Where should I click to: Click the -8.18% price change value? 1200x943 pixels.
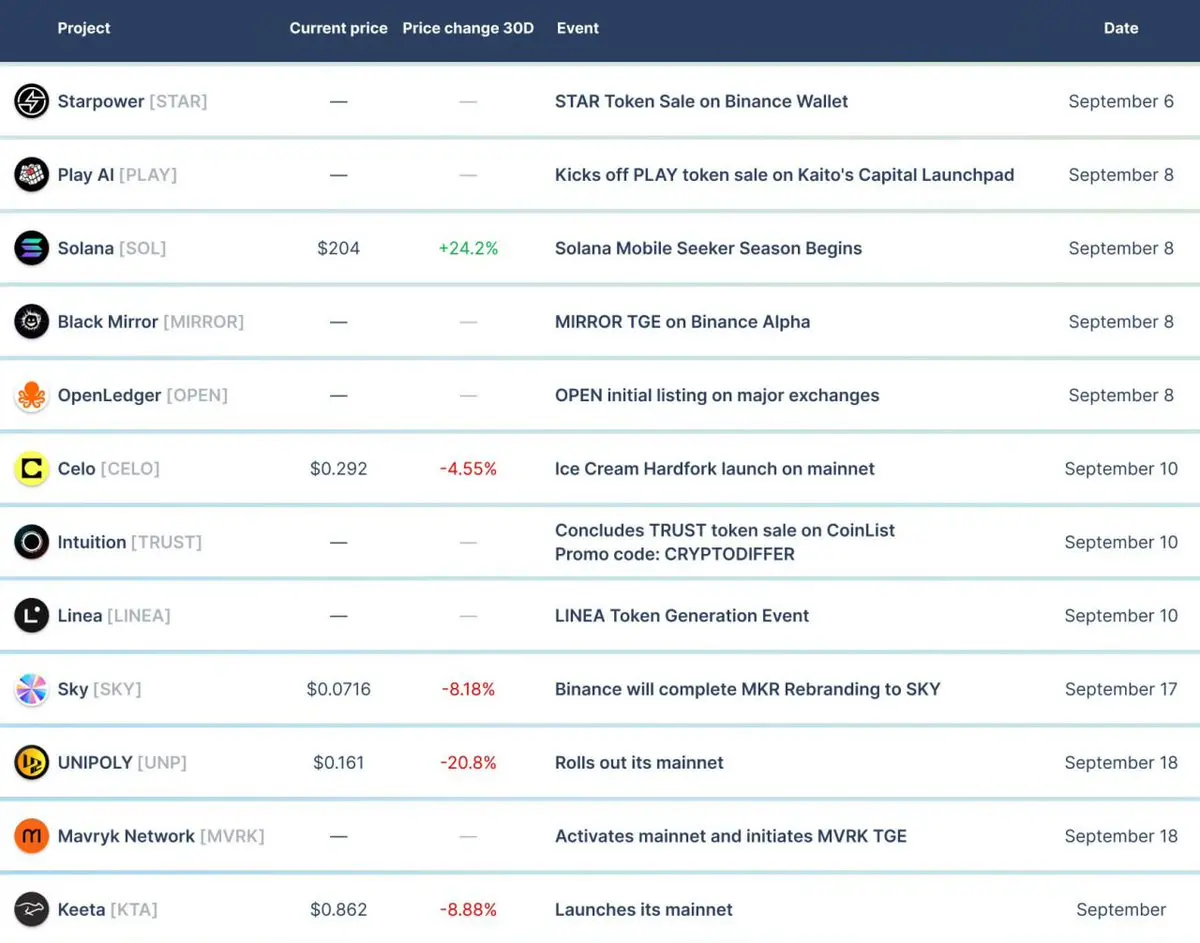pos(468,689)
